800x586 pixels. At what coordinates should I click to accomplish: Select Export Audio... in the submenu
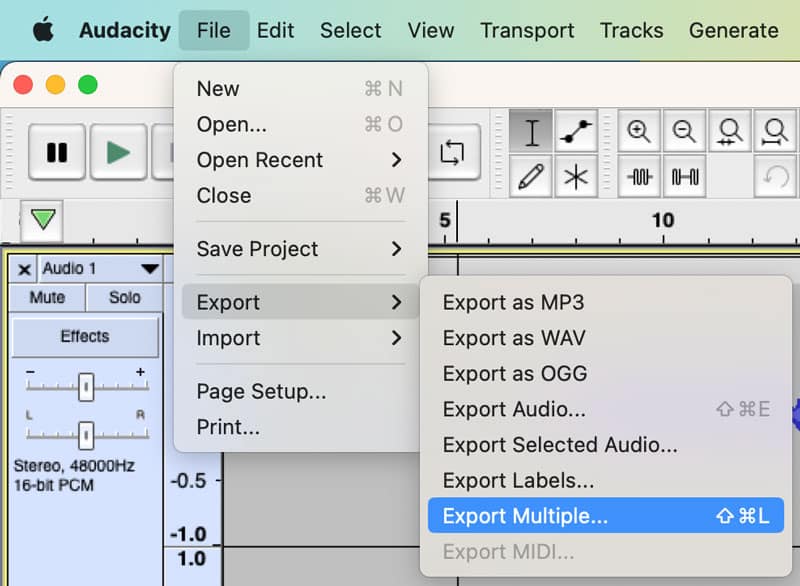(x=606, y=409)
